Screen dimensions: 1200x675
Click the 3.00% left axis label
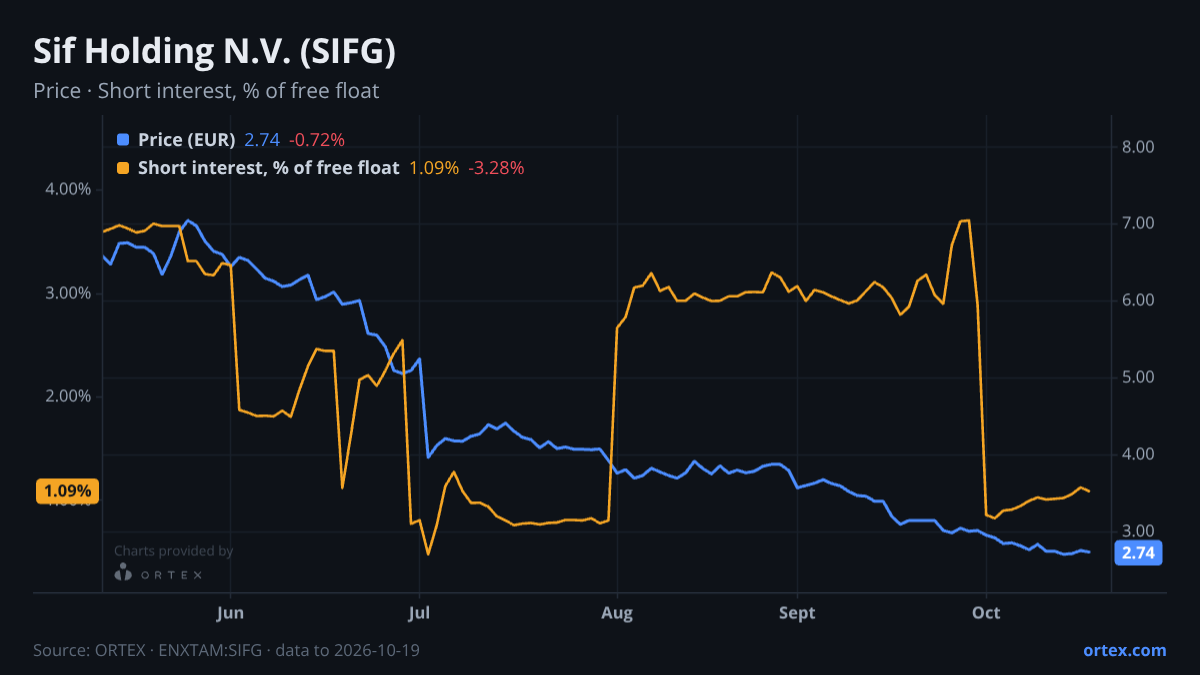(x=69, y=293)
